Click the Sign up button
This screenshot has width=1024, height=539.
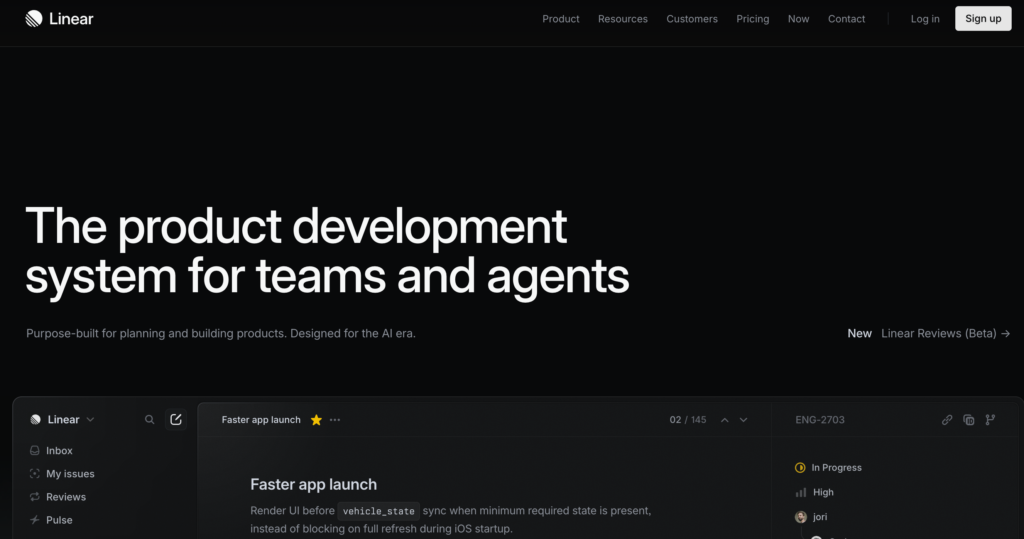(983, 19)
